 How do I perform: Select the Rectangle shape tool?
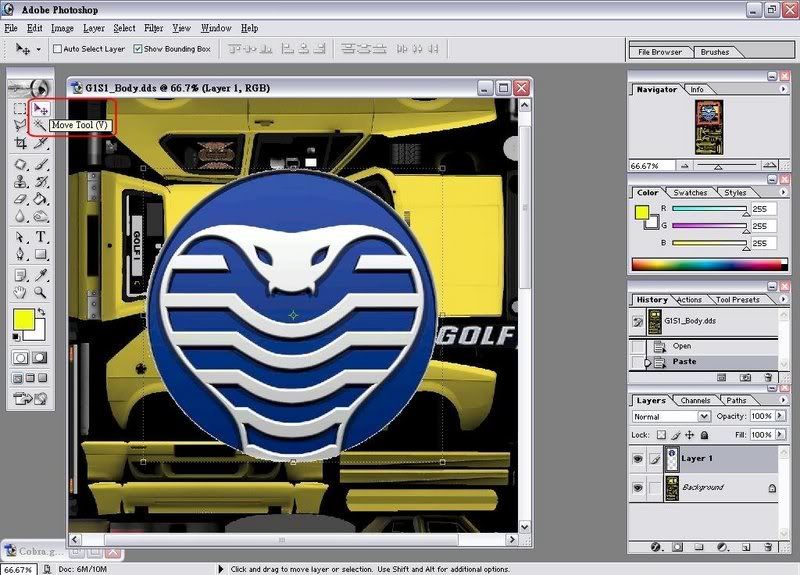(41, 254)
